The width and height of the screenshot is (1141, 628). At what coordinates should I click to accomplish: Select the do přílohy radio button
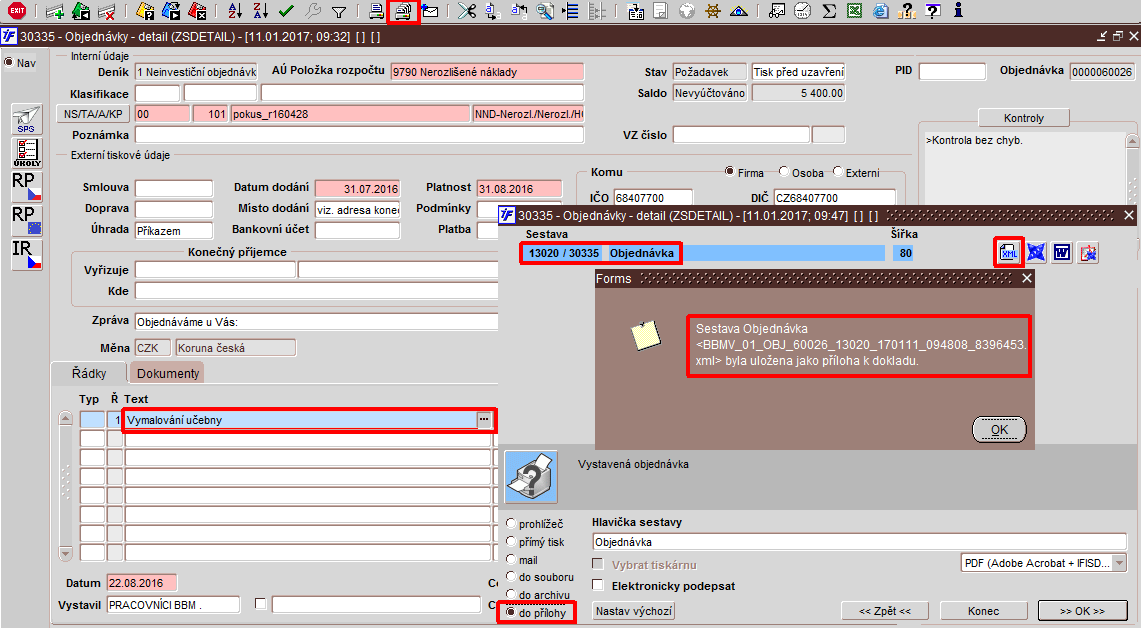click(511, 613)
